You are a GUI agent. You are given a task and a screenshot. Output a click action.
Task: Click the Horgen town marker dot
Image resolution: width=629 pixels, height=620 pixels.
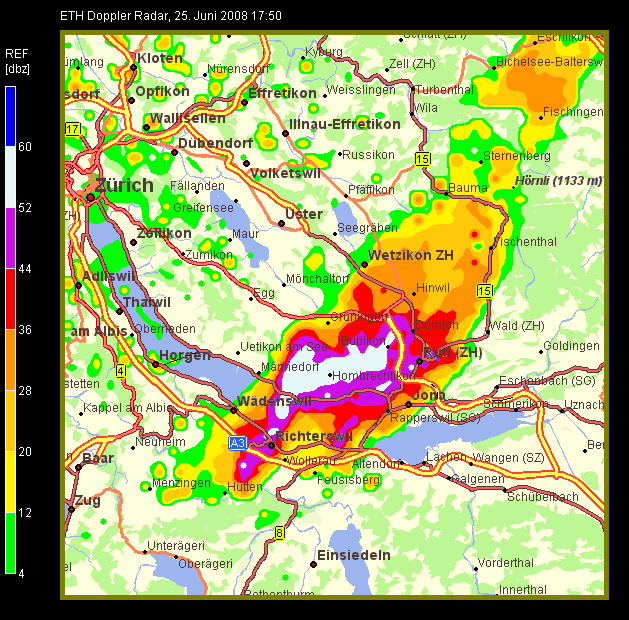coord(156,364)
